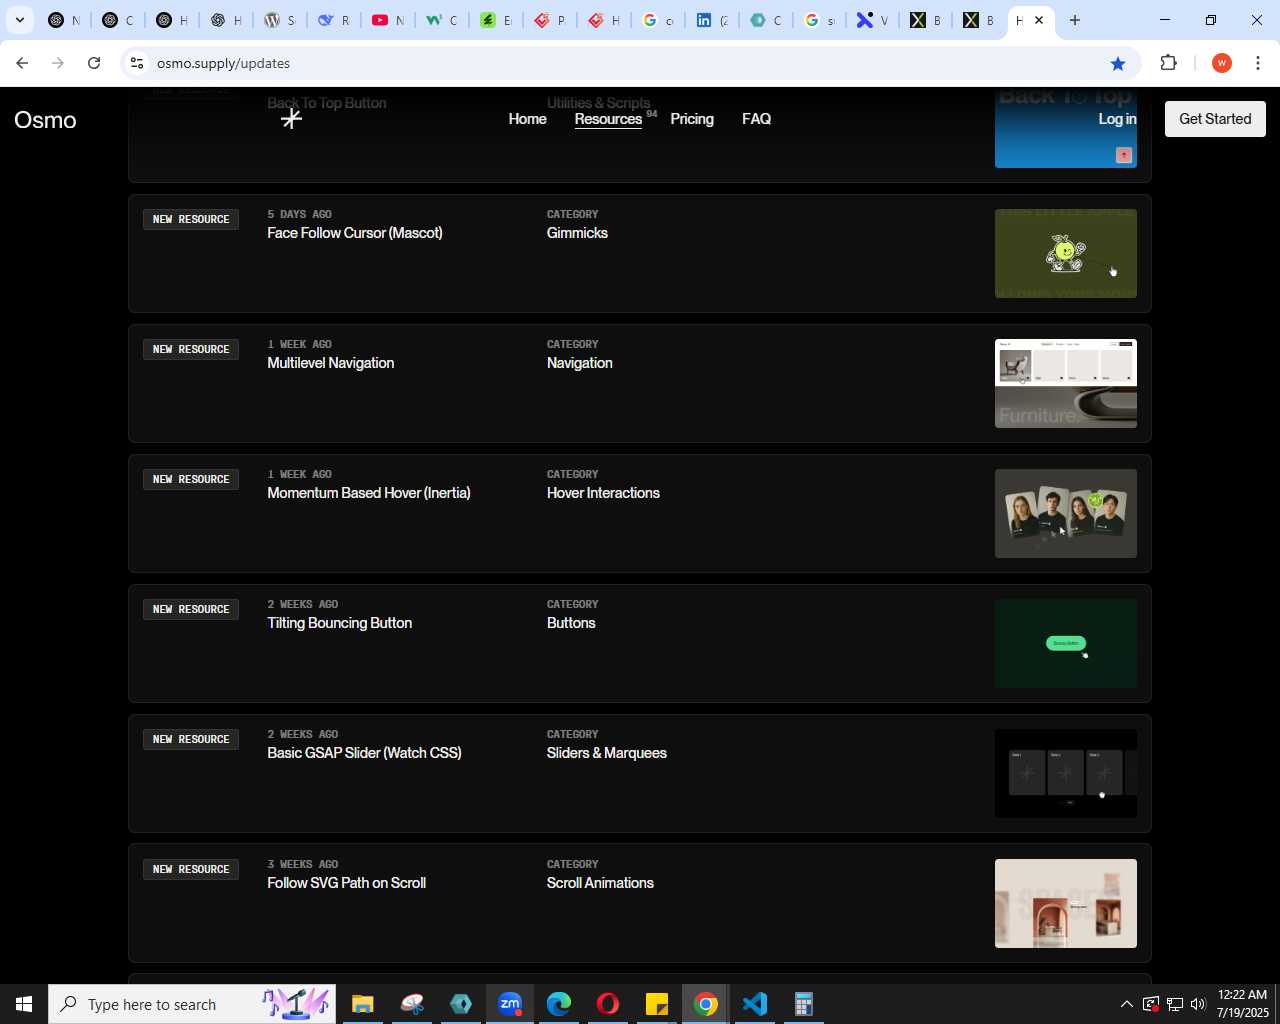1280x1024 pixels.
Task: Click the Navigation category text
Action: 579,363
